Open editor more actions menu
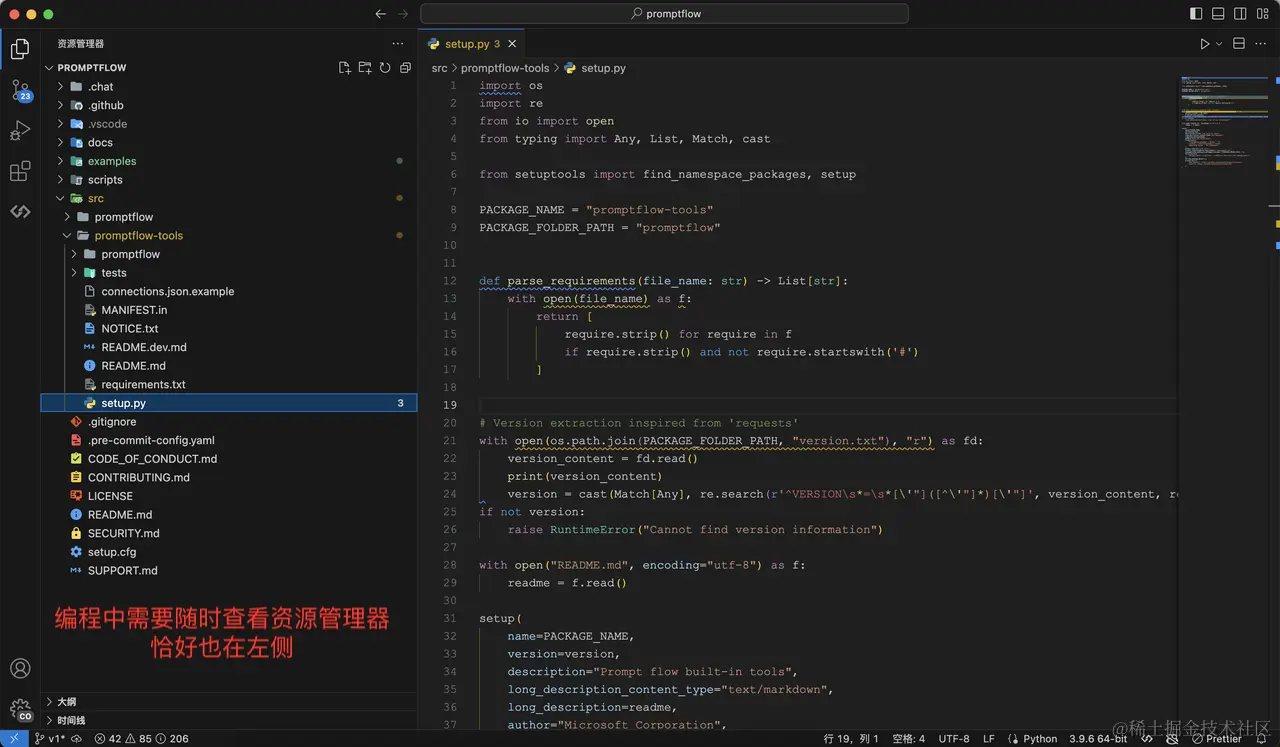This screenshot has height=747, width=1280. (1261, 44)
